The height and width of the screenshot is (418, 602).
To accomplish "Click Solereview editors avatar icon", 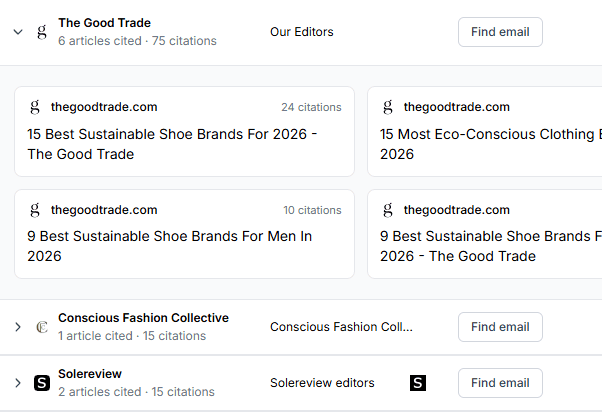I will coord(418,383).
